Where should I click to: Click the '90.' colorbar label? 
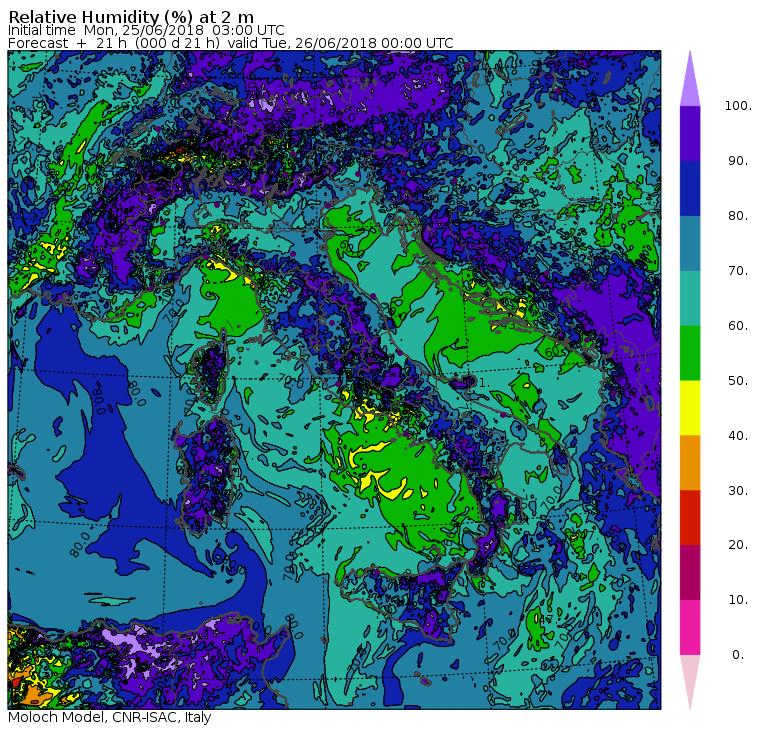738,161
